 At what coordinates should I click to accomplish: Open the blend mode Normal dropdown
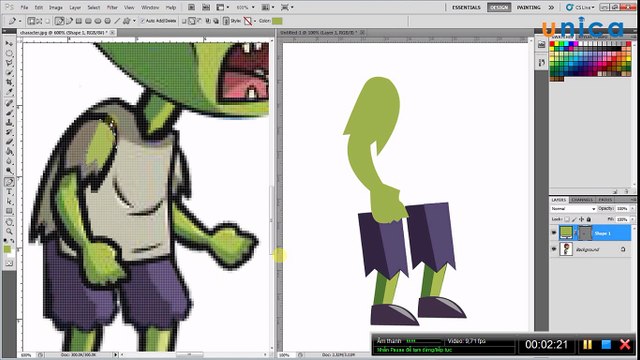click(573, 209)
